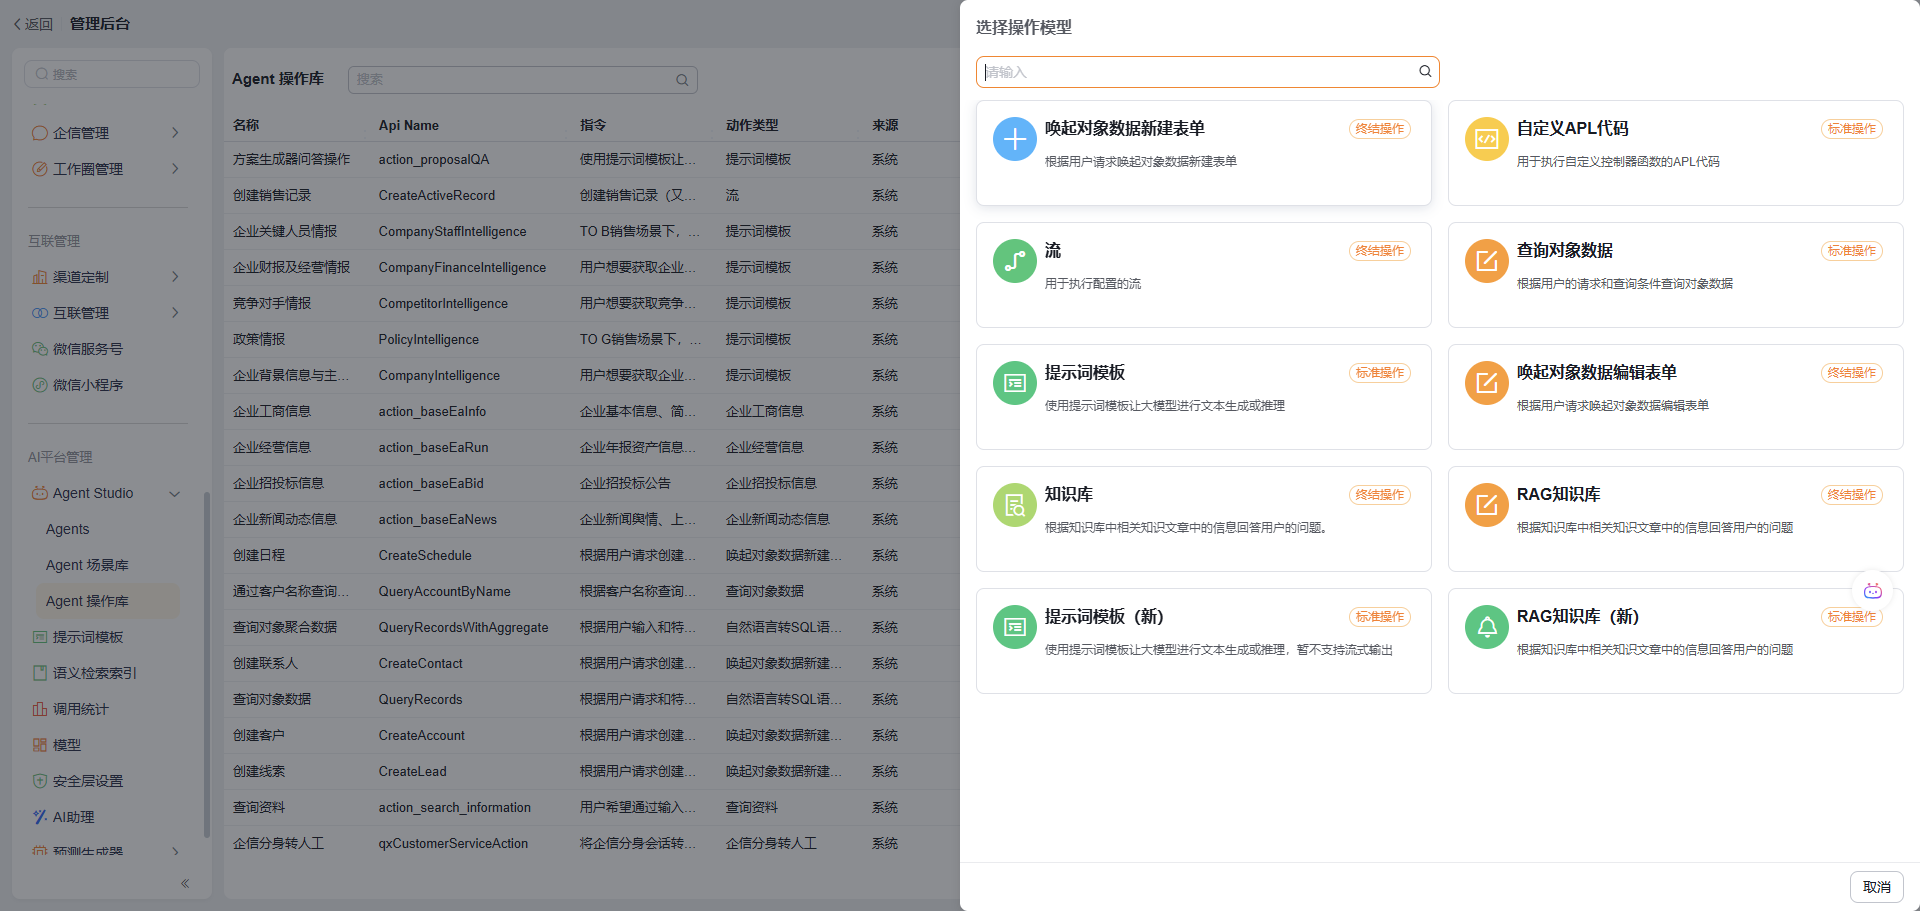
Task: Click the magnifier icon in the model search box
Action: tap(1425, 71)
